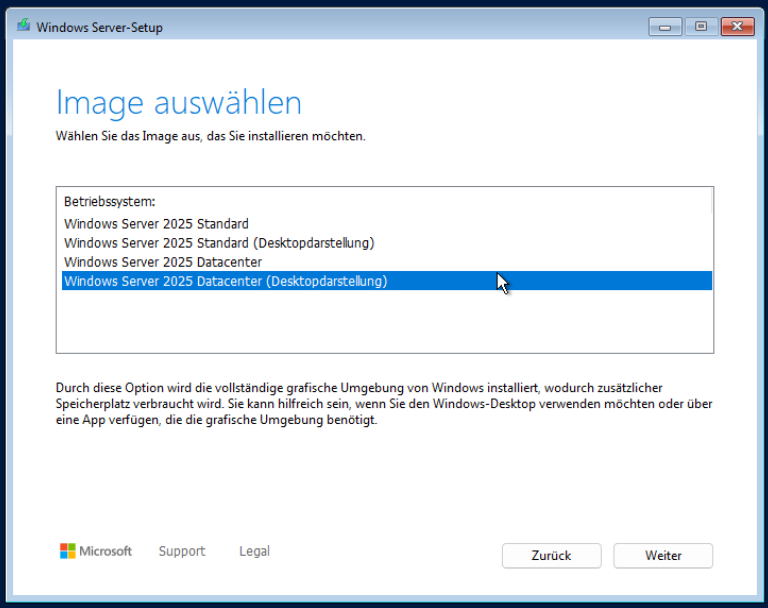Choose Windows Server 2025 Standard (Desktopdarstellung)
The image size is (768, 608).
click(387, 243)
